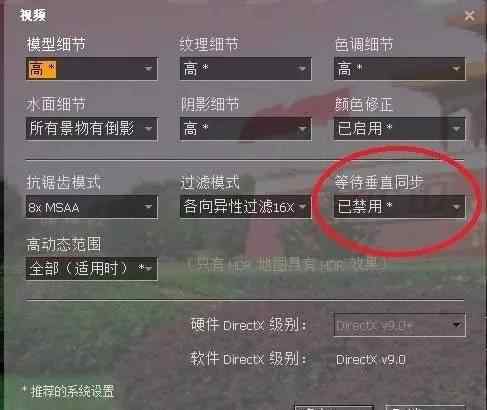487x410 pixels.
Task: Open the 模型细节 dropdown showing 高
Action: coord(91,69)
